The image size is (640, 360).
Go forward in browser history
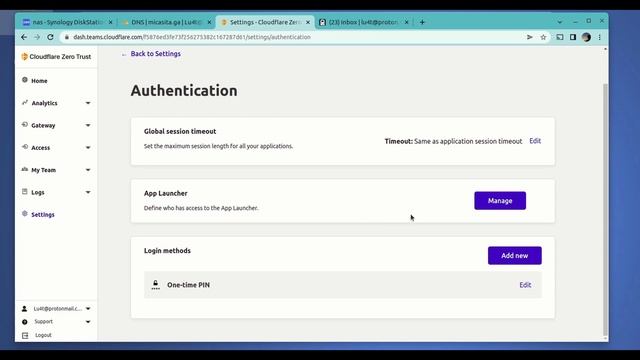(x=37, y=37)
